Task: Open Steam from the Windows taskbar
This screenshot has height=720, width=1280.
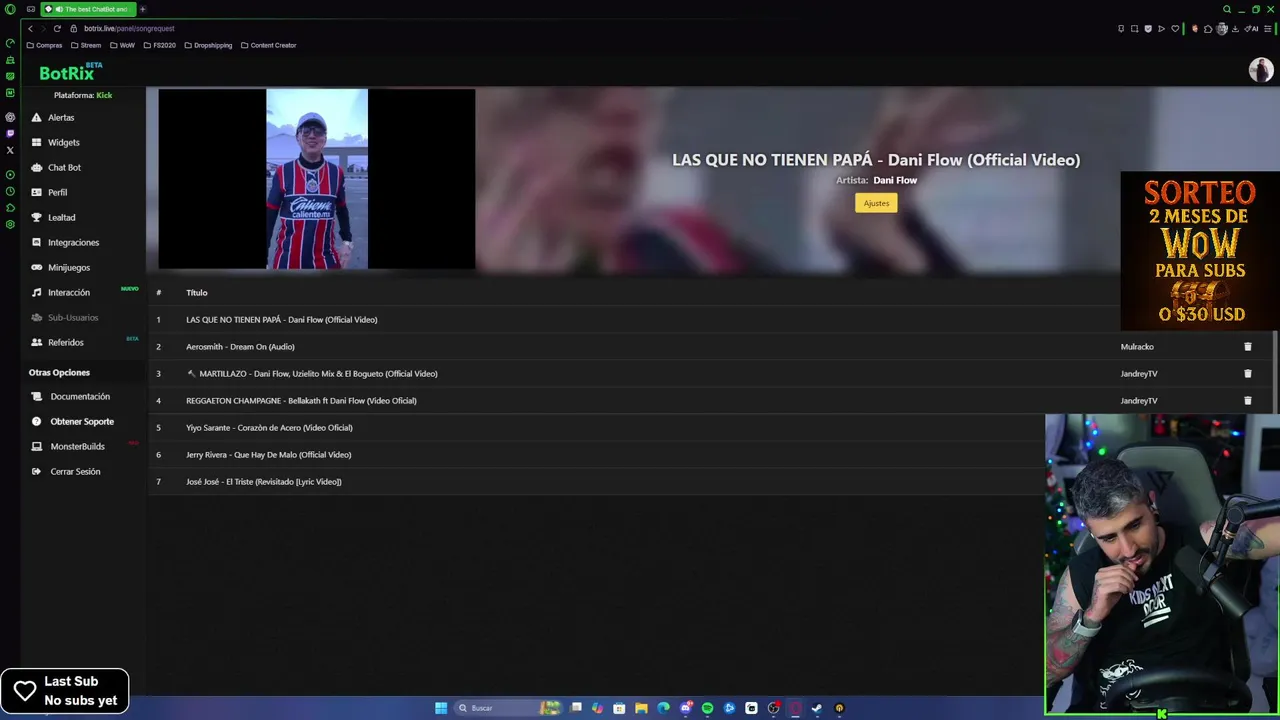Action: tap(817, 708)
